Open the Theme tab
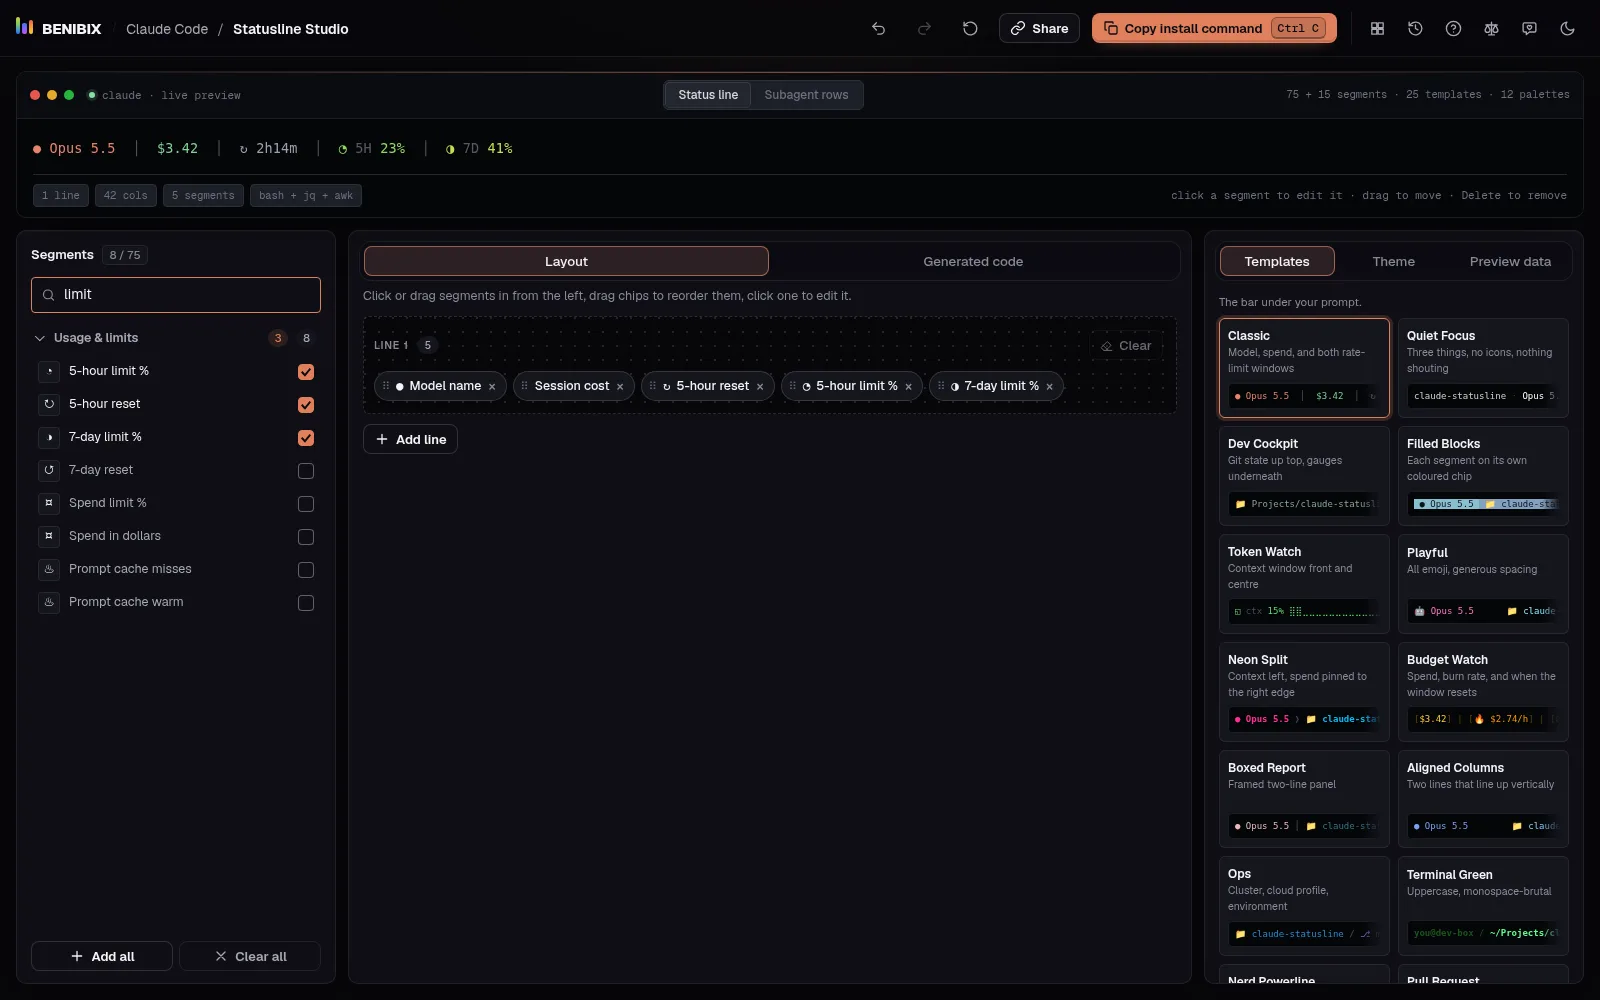The image size is (1600, 1000). click(x=1393, y=262)
